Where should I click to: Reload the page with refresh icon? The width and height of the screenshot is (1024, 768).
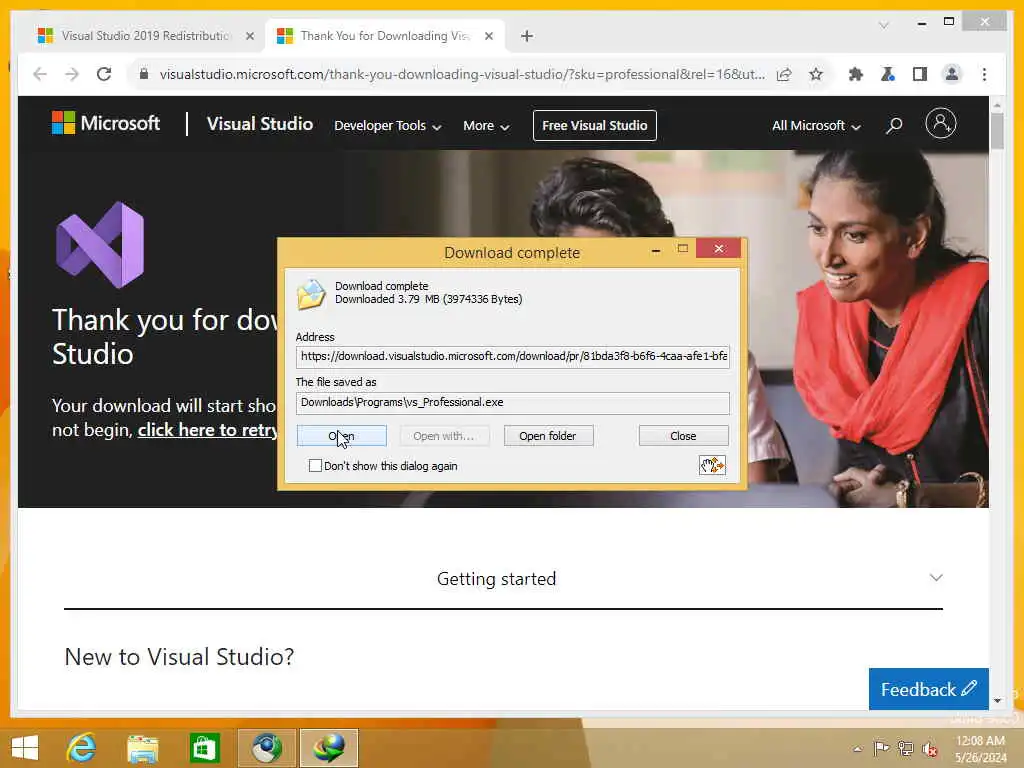pos(104,74)
